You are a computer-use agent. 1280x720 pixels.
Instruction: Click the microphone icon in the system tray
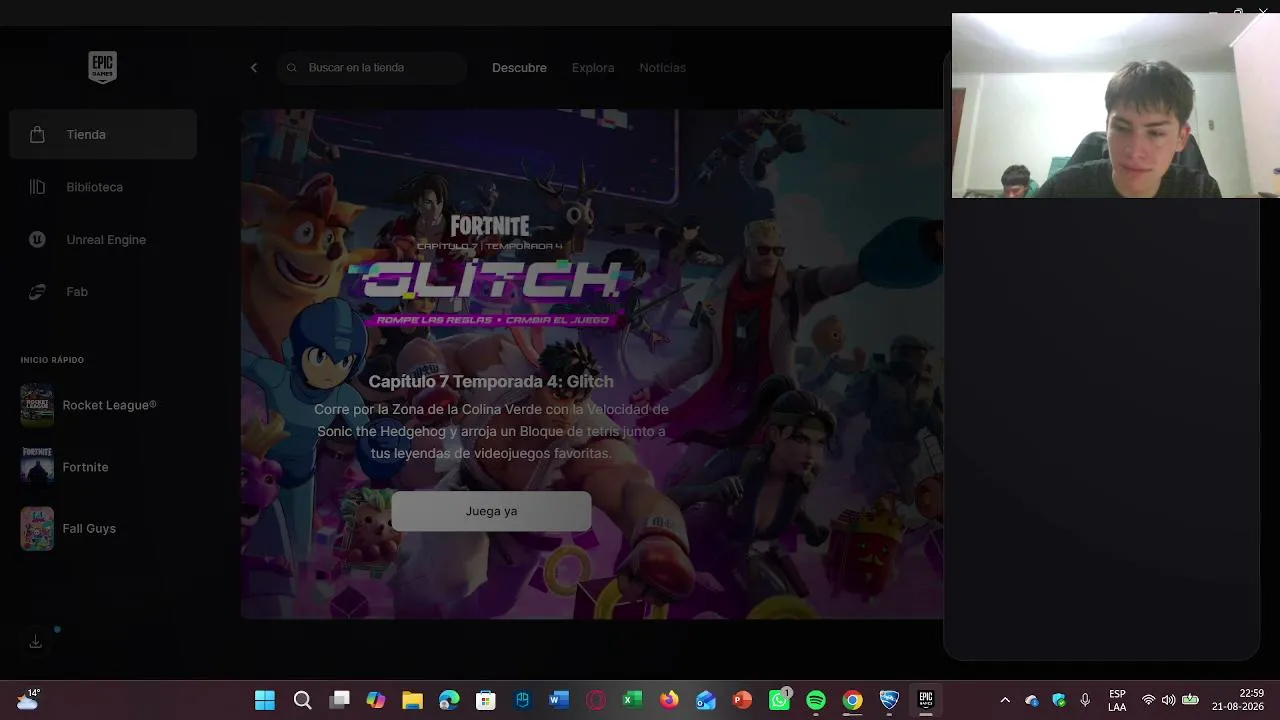[1085, 700]
